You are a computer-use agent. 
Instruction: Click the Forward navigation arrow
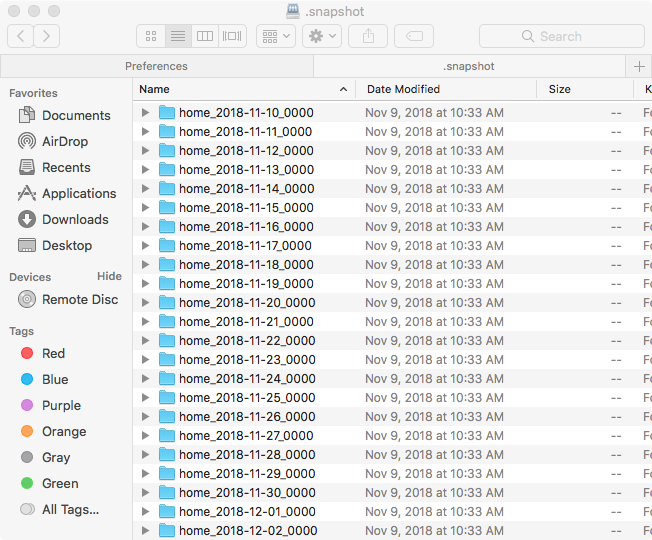46,36
